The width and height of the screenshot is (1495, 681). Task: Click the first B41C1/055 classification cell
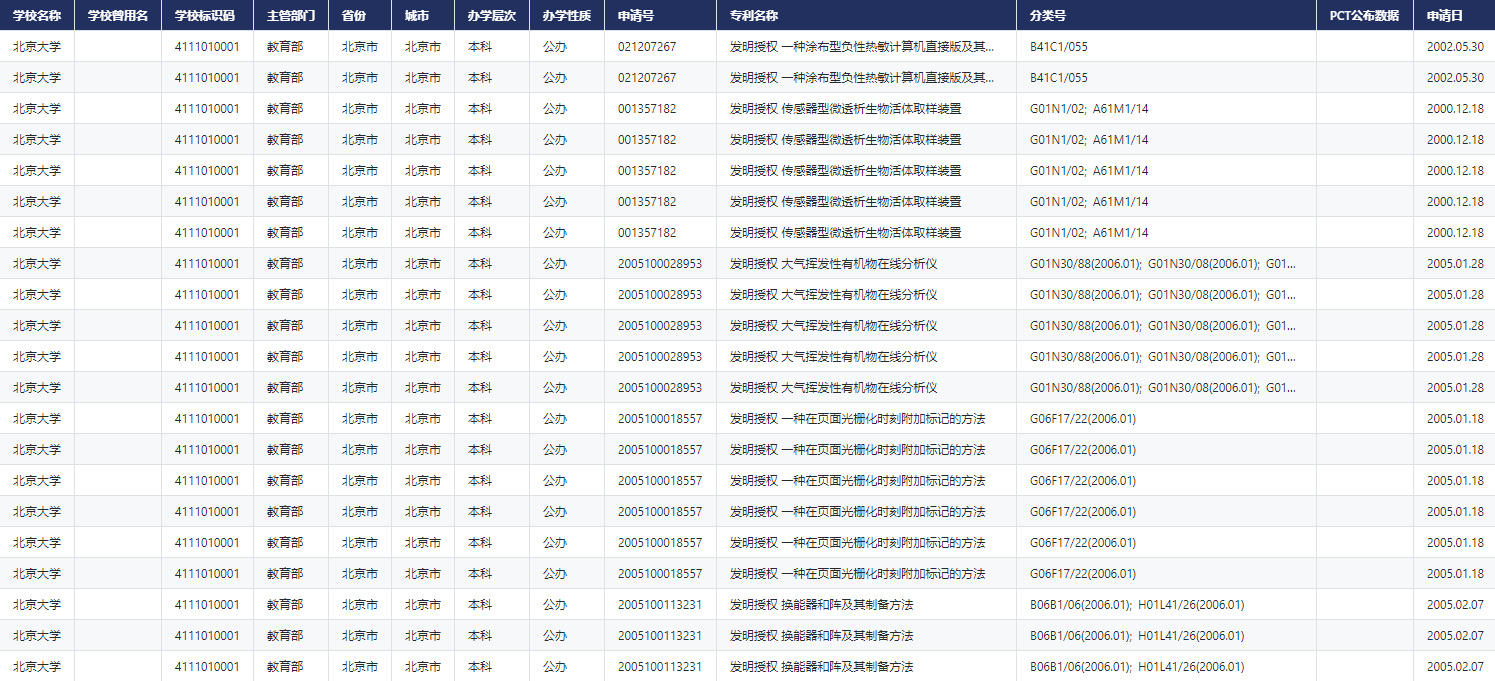(1166, 47)
